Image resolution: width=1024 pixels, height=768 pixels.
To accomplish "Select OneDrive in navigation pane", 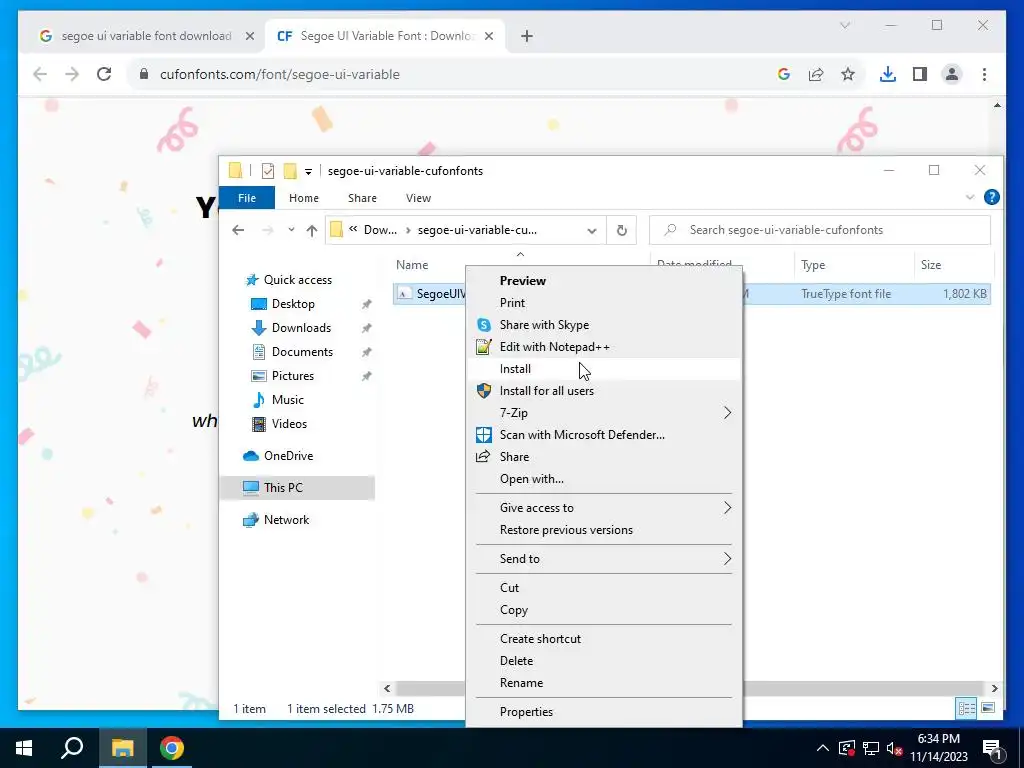I will 288,456.
